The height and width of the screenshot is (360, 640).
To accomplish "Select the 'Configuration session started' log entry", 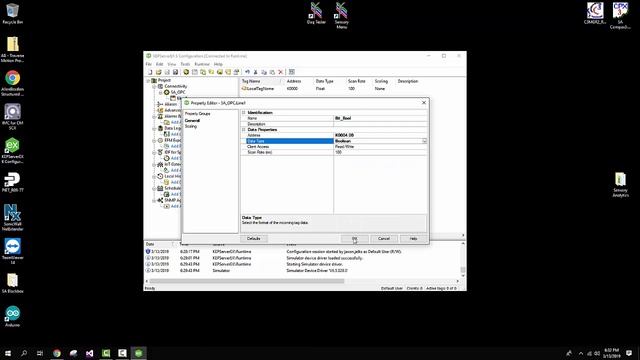I will click(x=302, y=252).
